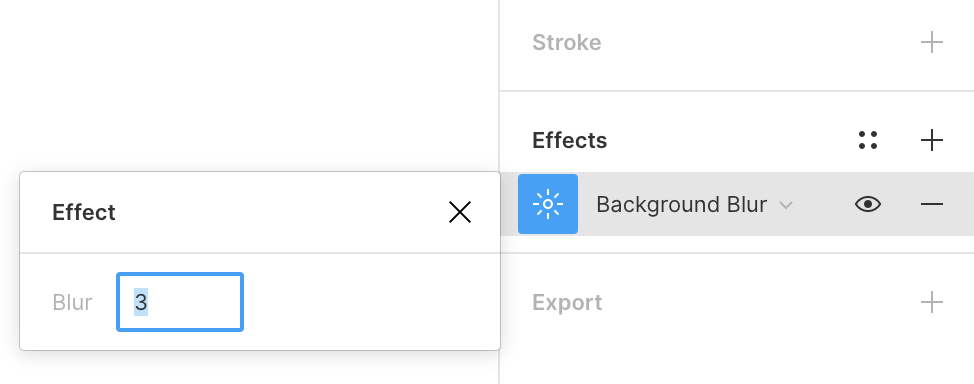Click the Effect popup title

(x=84, y=213)
